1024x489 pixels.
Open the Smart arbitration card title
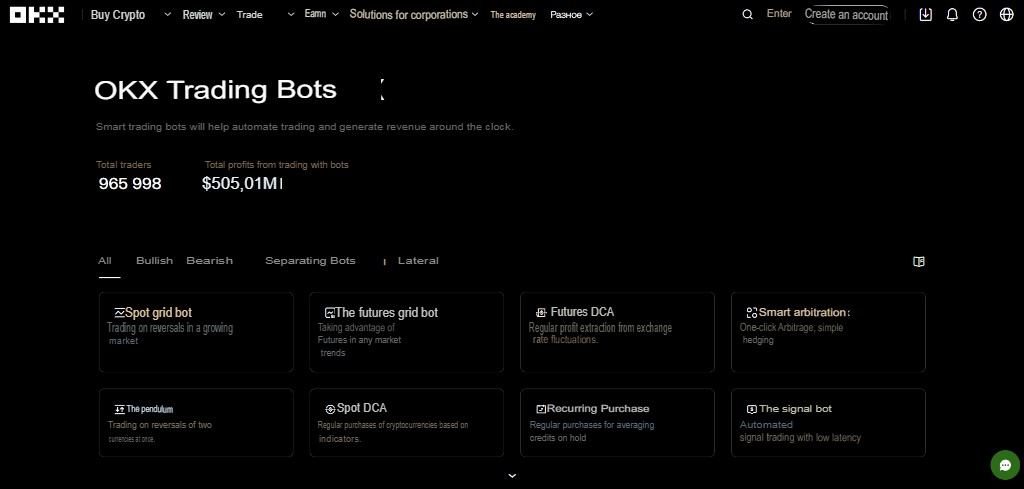click(804, 313)
